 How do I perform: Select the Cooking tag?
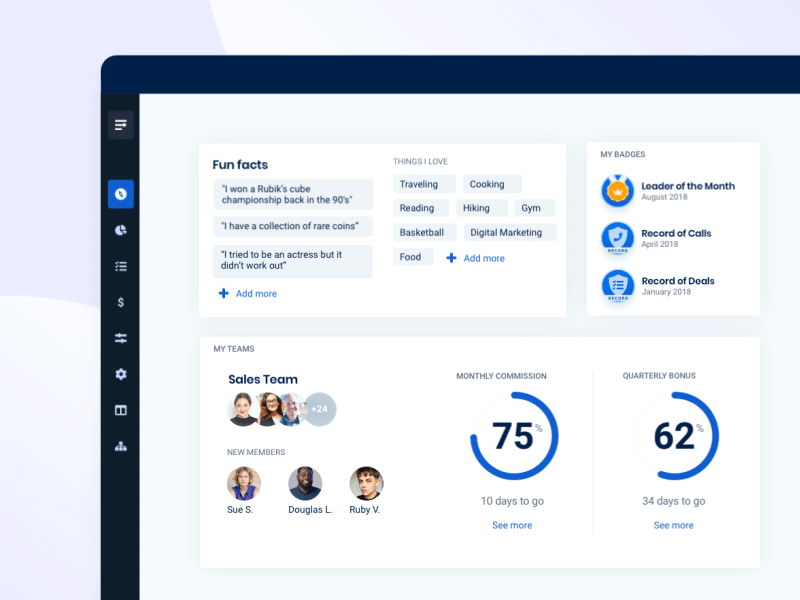tap(492, 184)
